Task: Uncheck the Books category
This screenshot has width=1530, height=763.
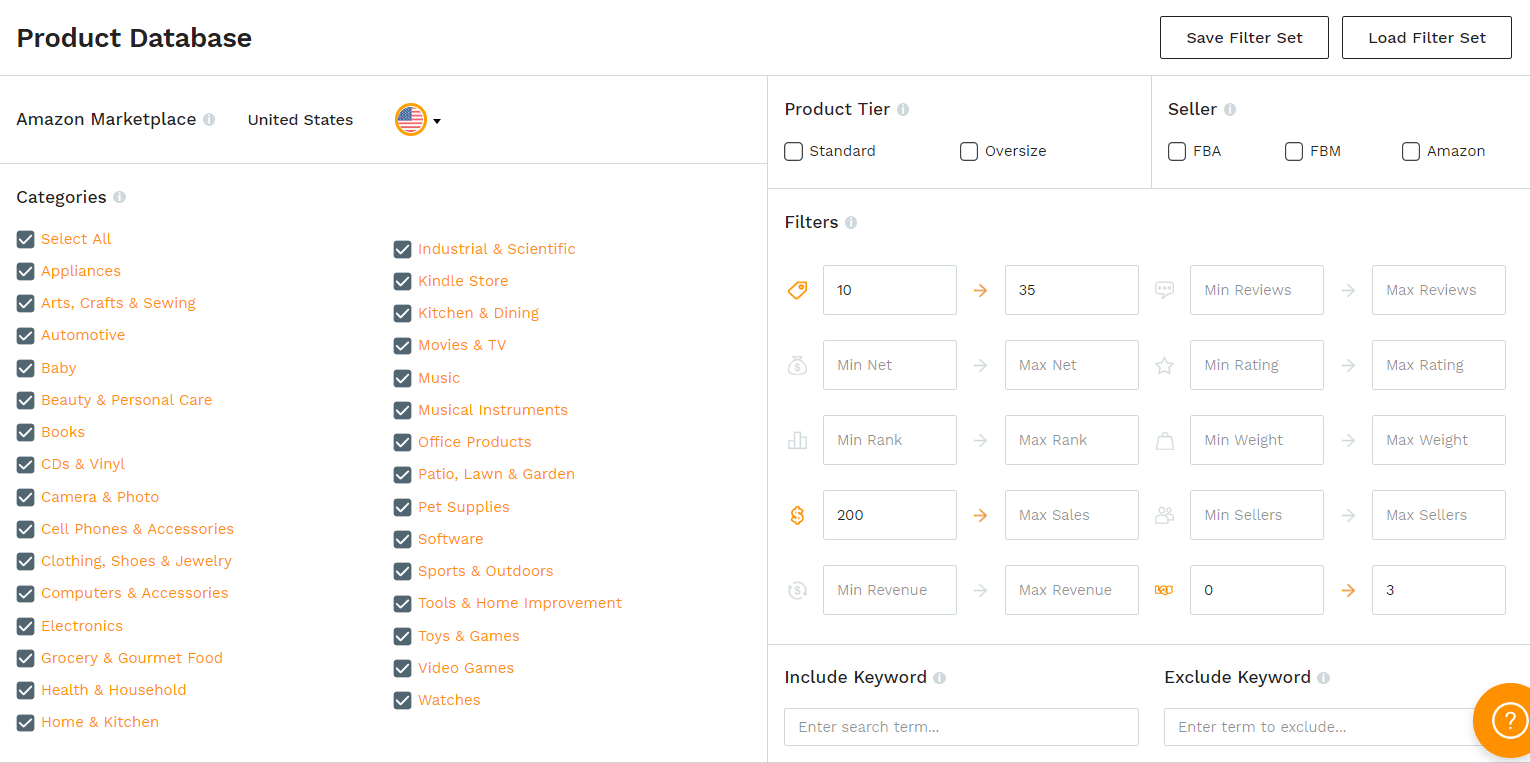Action: click(25, 432)
